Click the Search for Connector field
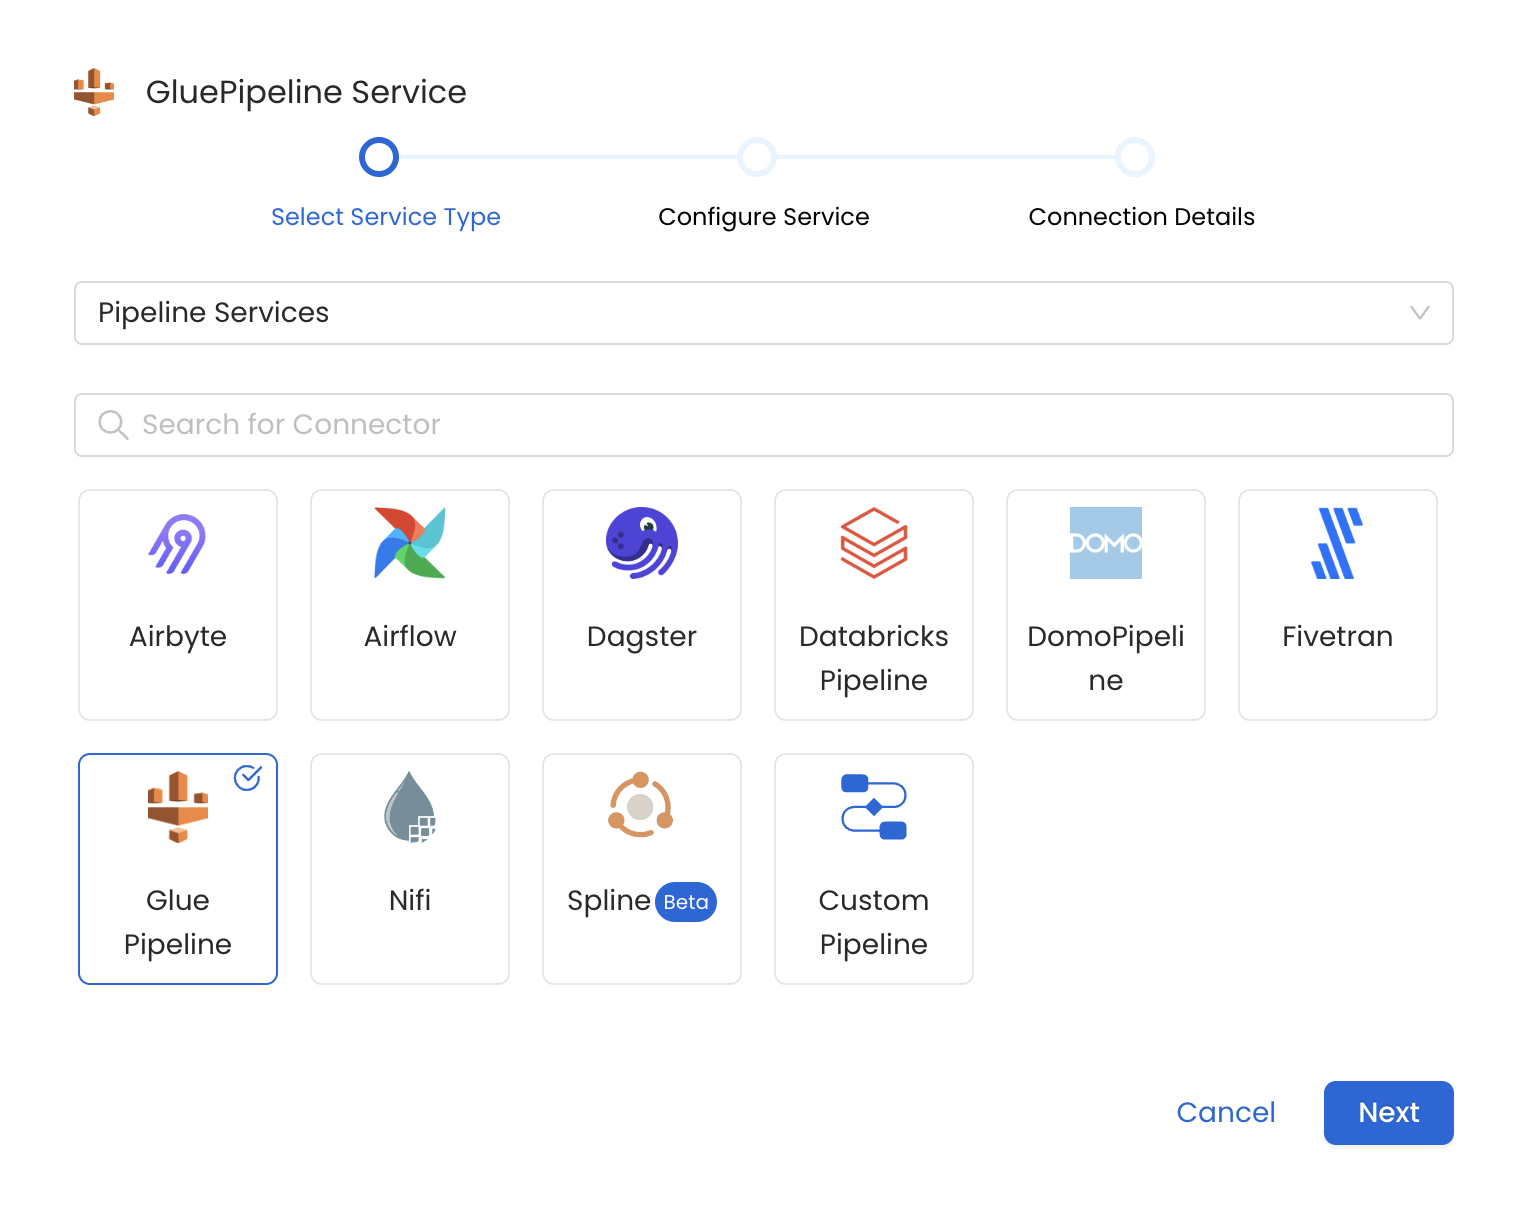This screenshot has width=1522, height=1206. [763, 425]
